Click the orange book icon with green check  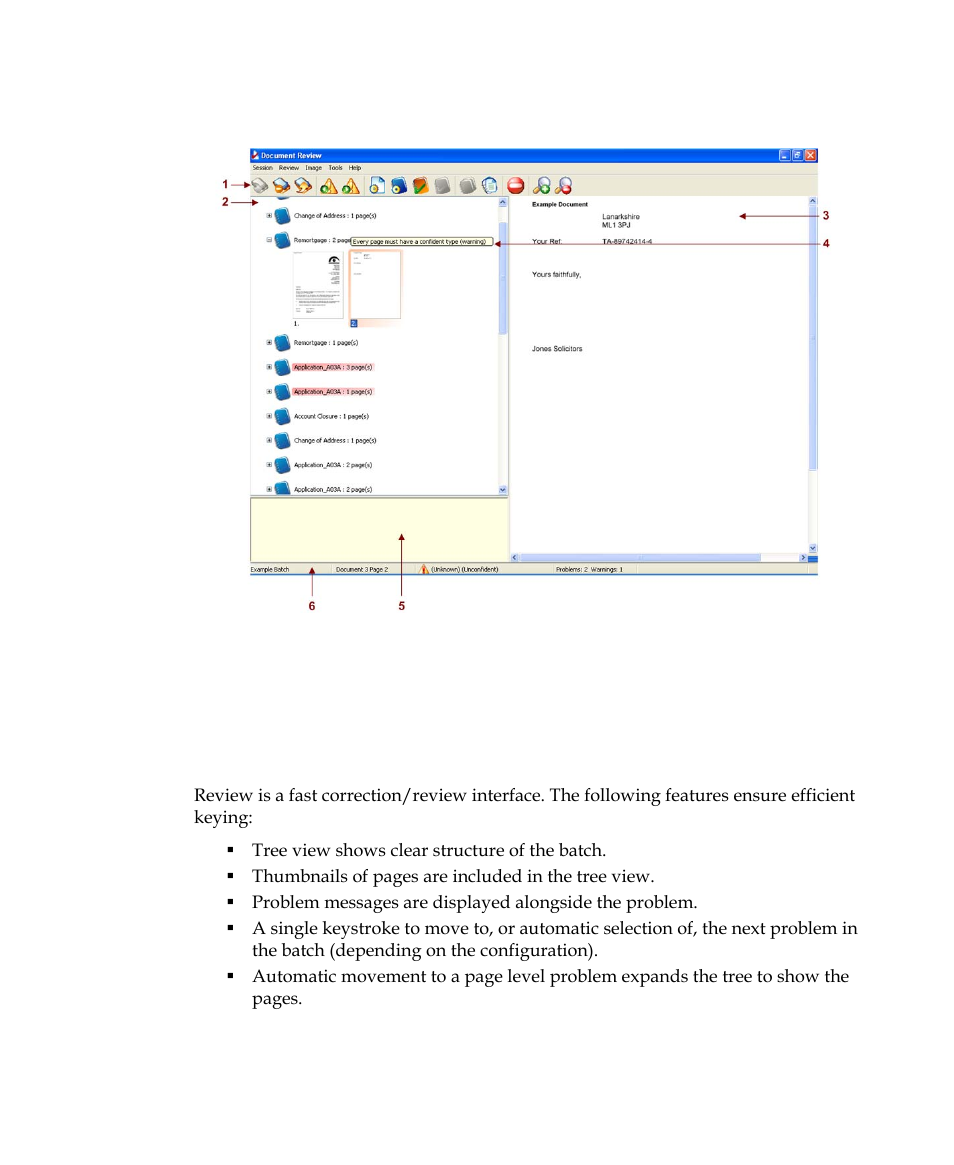pyautogui.click(x=421, y=186)
